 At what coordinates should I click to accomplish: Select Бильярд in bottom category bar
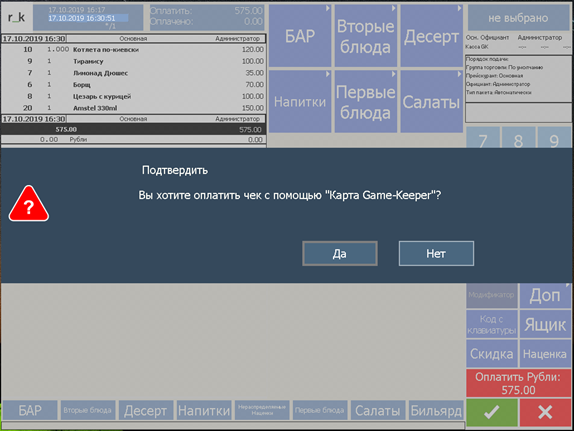436,410
